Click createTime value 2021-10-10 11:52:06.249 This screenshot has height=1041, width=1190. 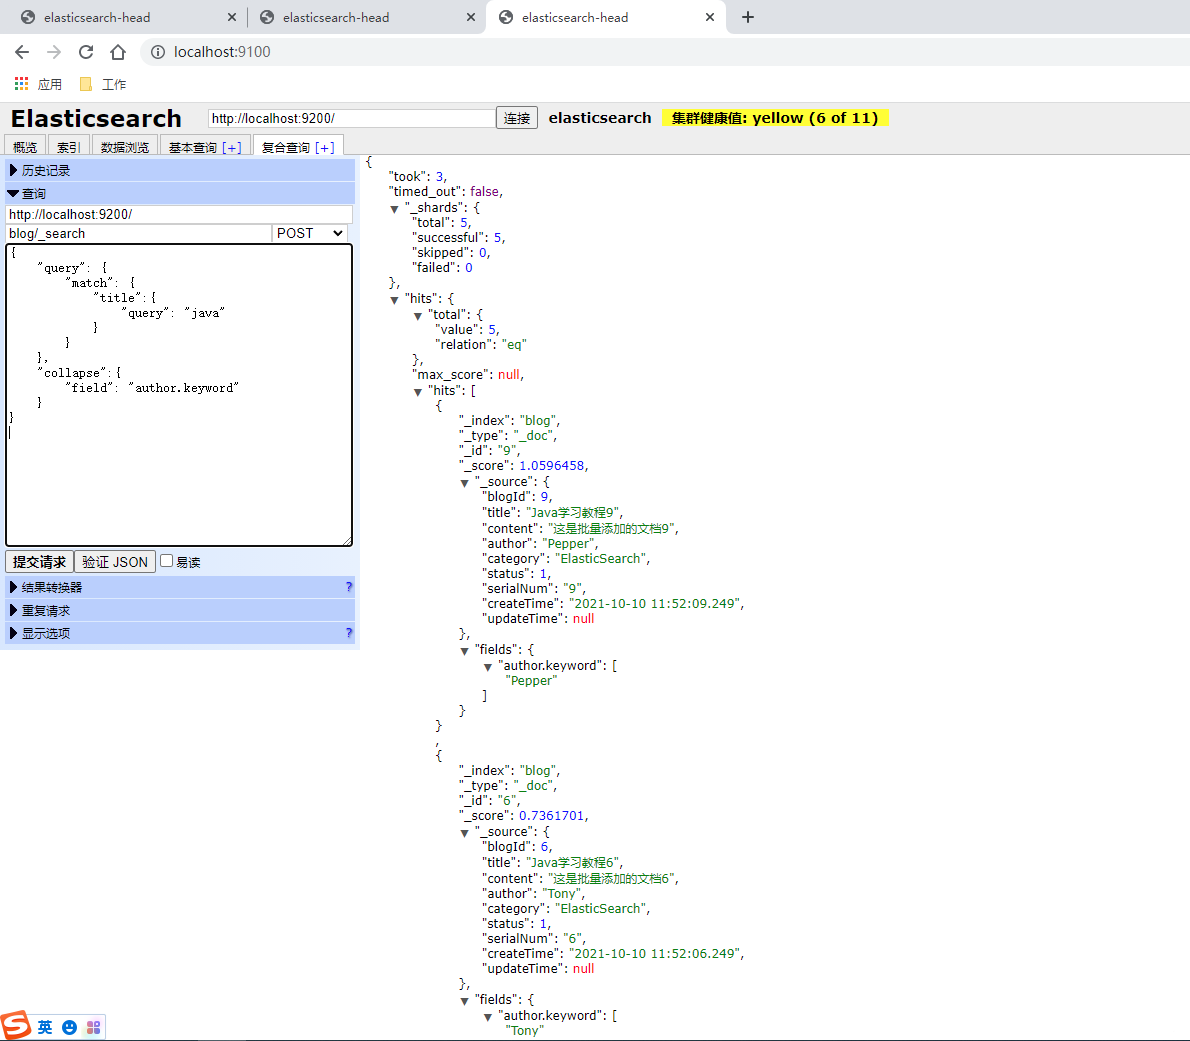[655, 954]
